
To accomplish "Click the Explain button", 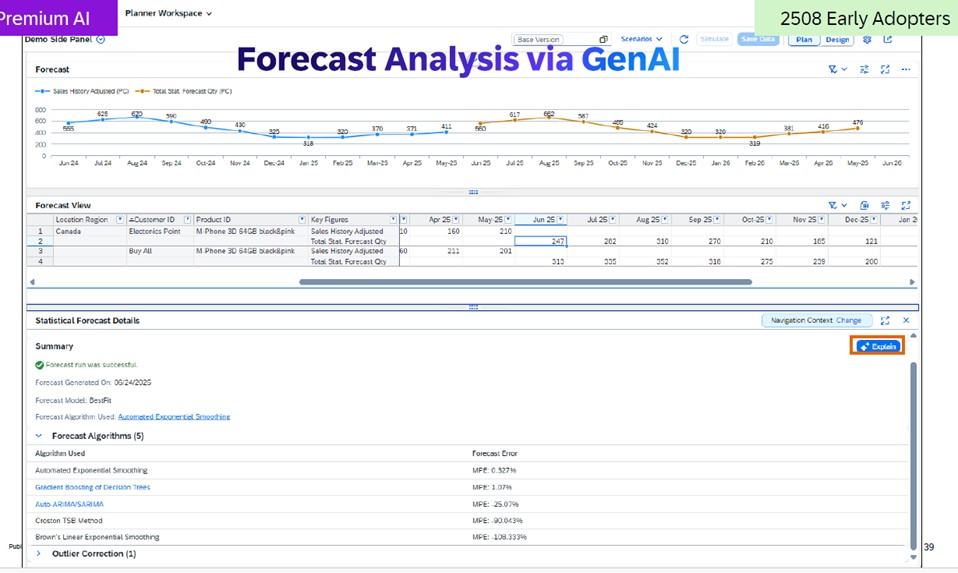I will [x=878, y=346].
